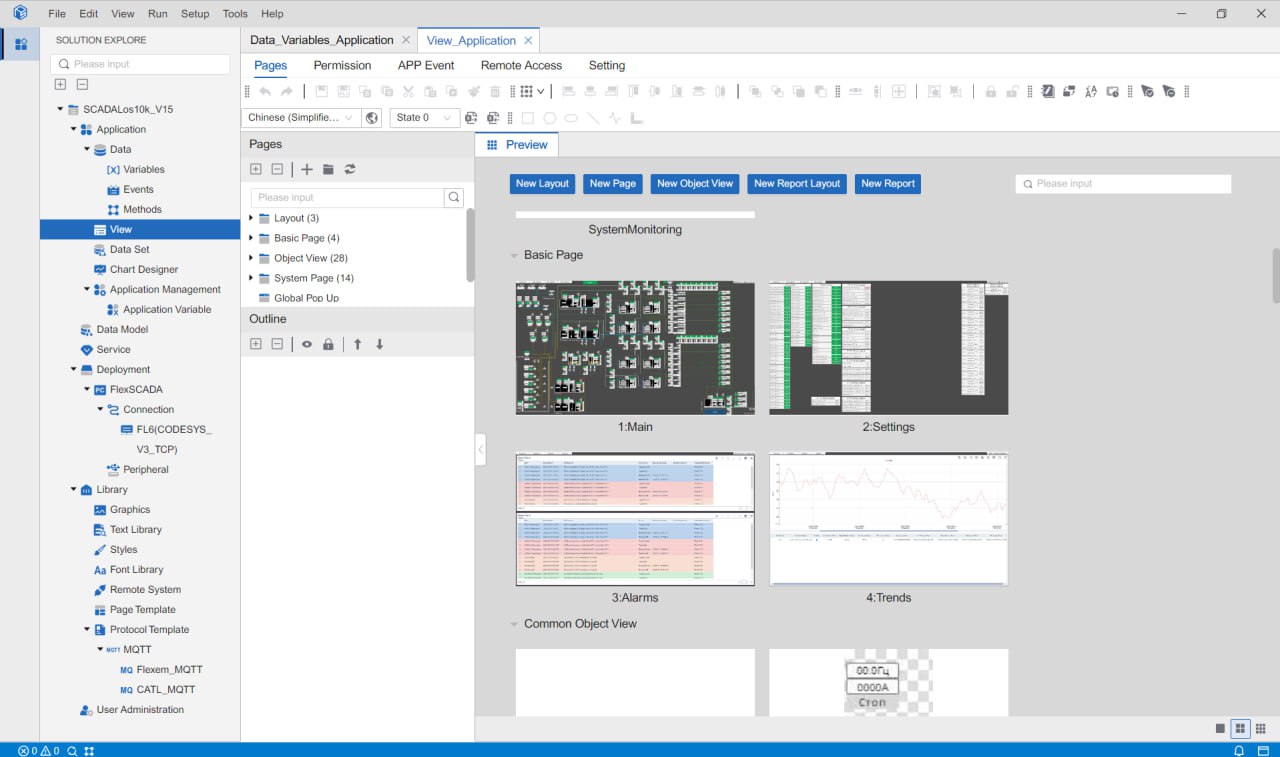Click the solution explorer sidebar icon
This screenshot has height=757, width=1280.
[21, 44]
